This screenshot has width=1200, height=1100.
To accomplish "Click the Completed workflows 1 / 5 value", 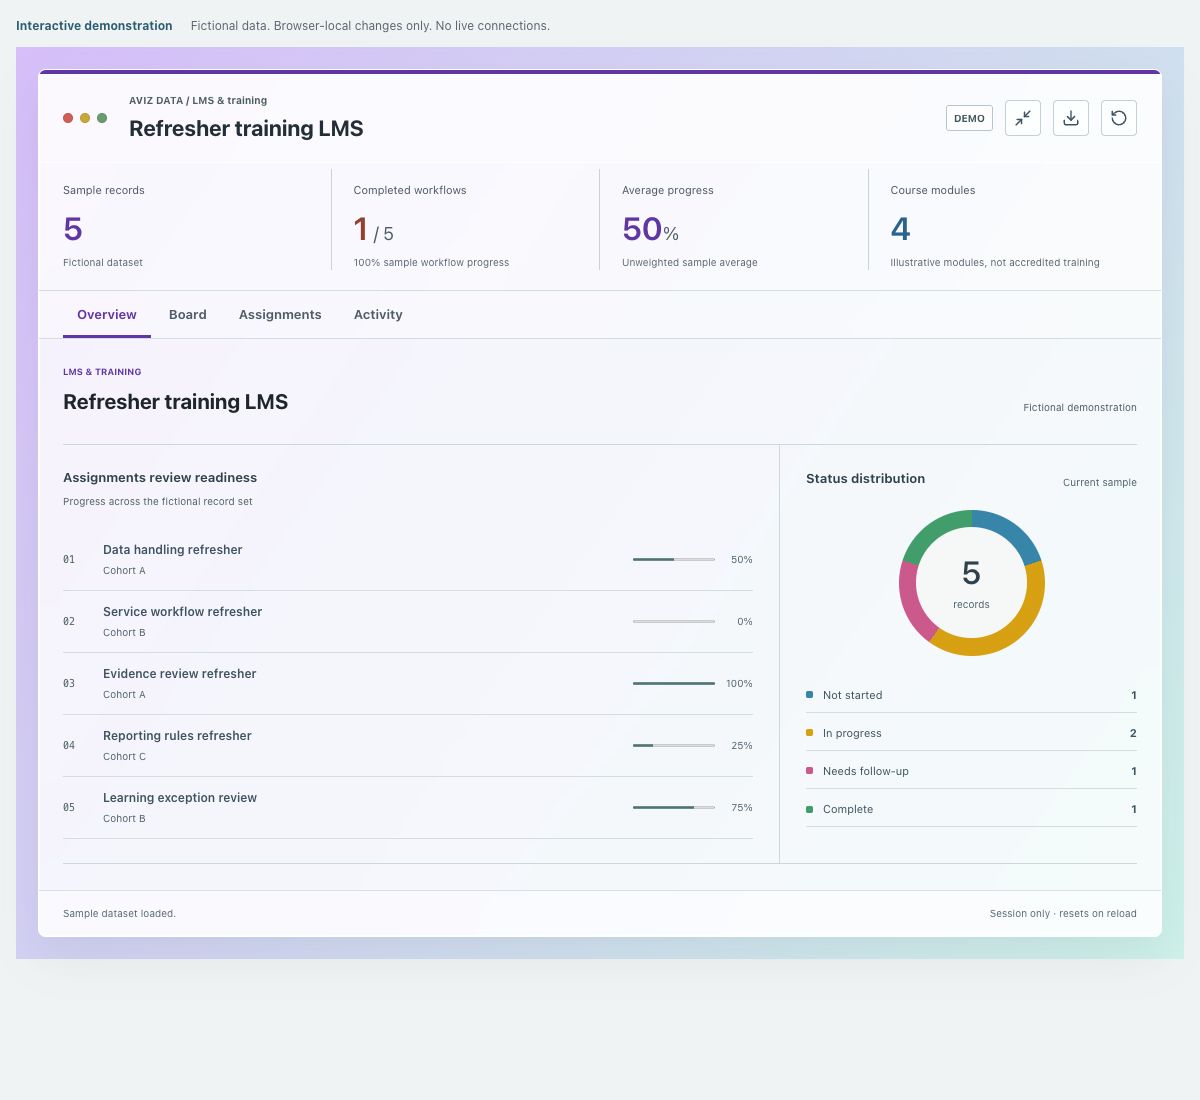I will pyautogui.click(x=373, y=230).
